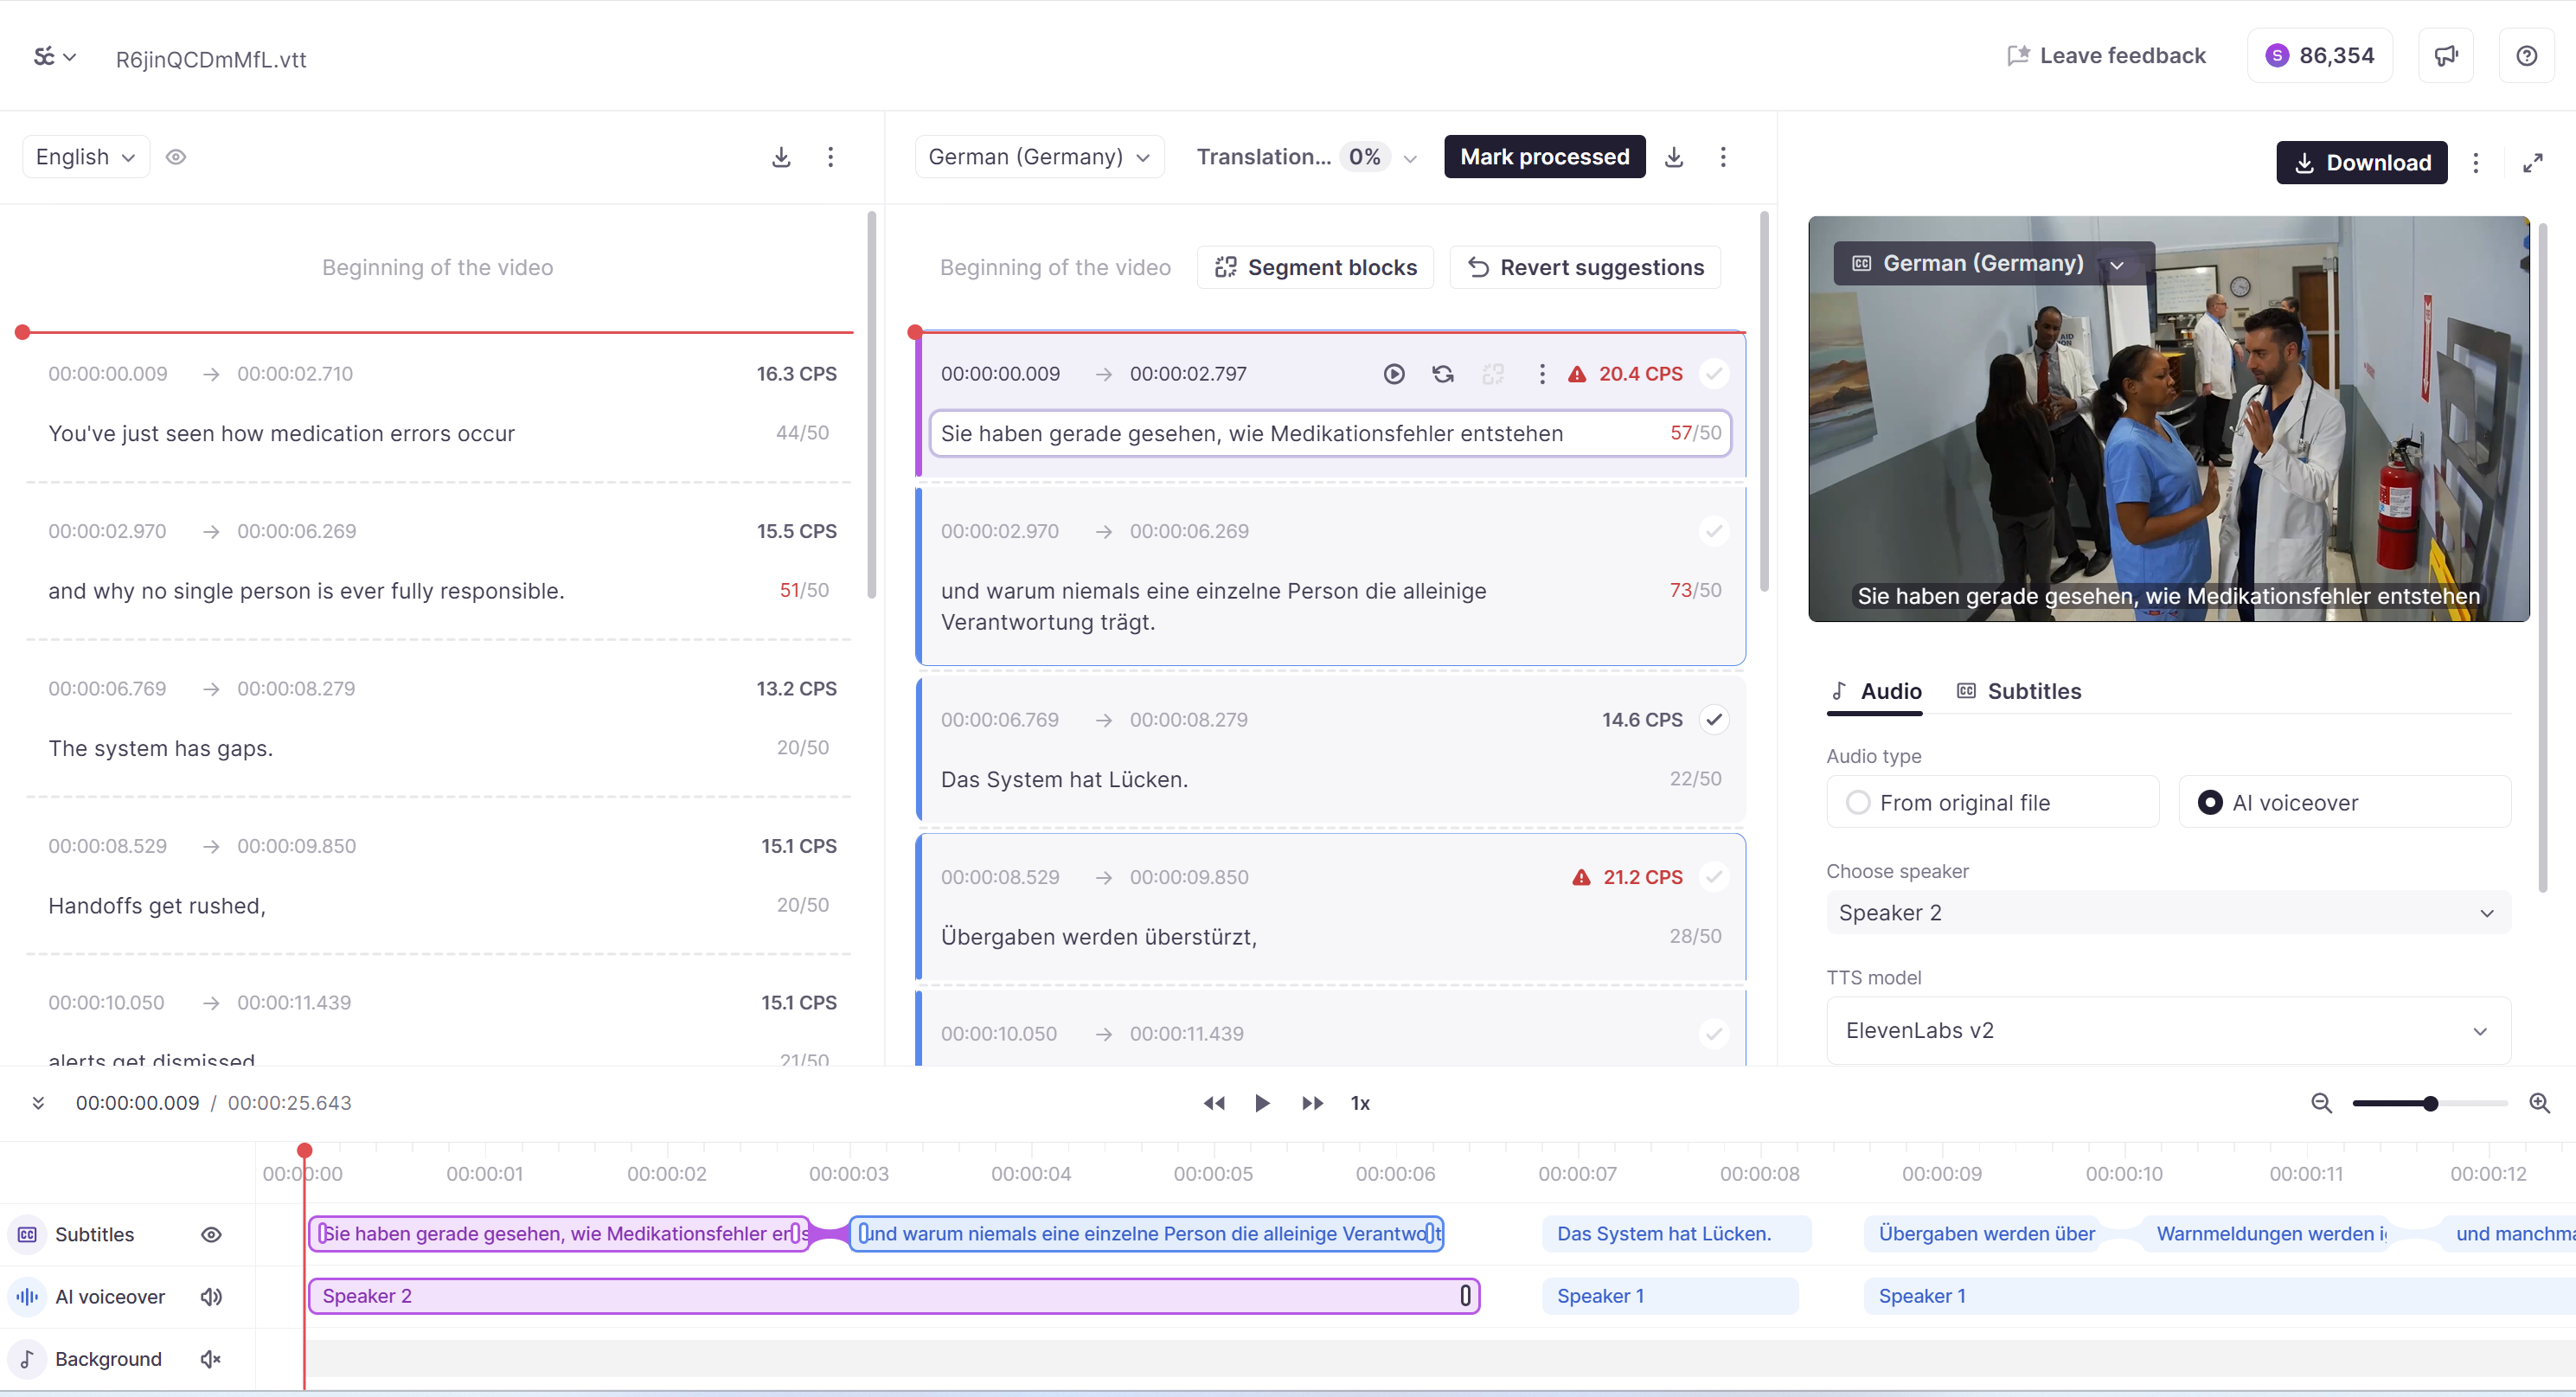Click Segment blocks
Screen dimensions: 2576x1397
1315,268
